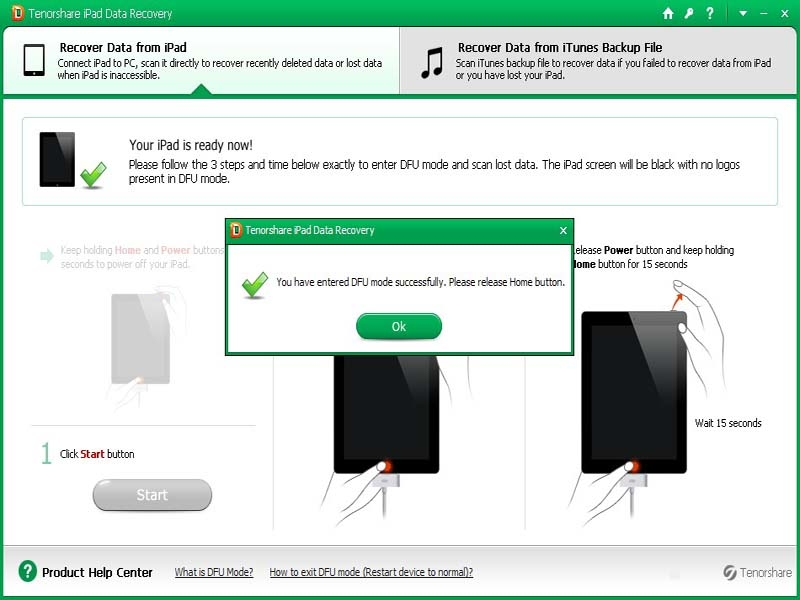
Task: Click the Tenorshare logo in dialog title
Action: (x=236, y=230)
